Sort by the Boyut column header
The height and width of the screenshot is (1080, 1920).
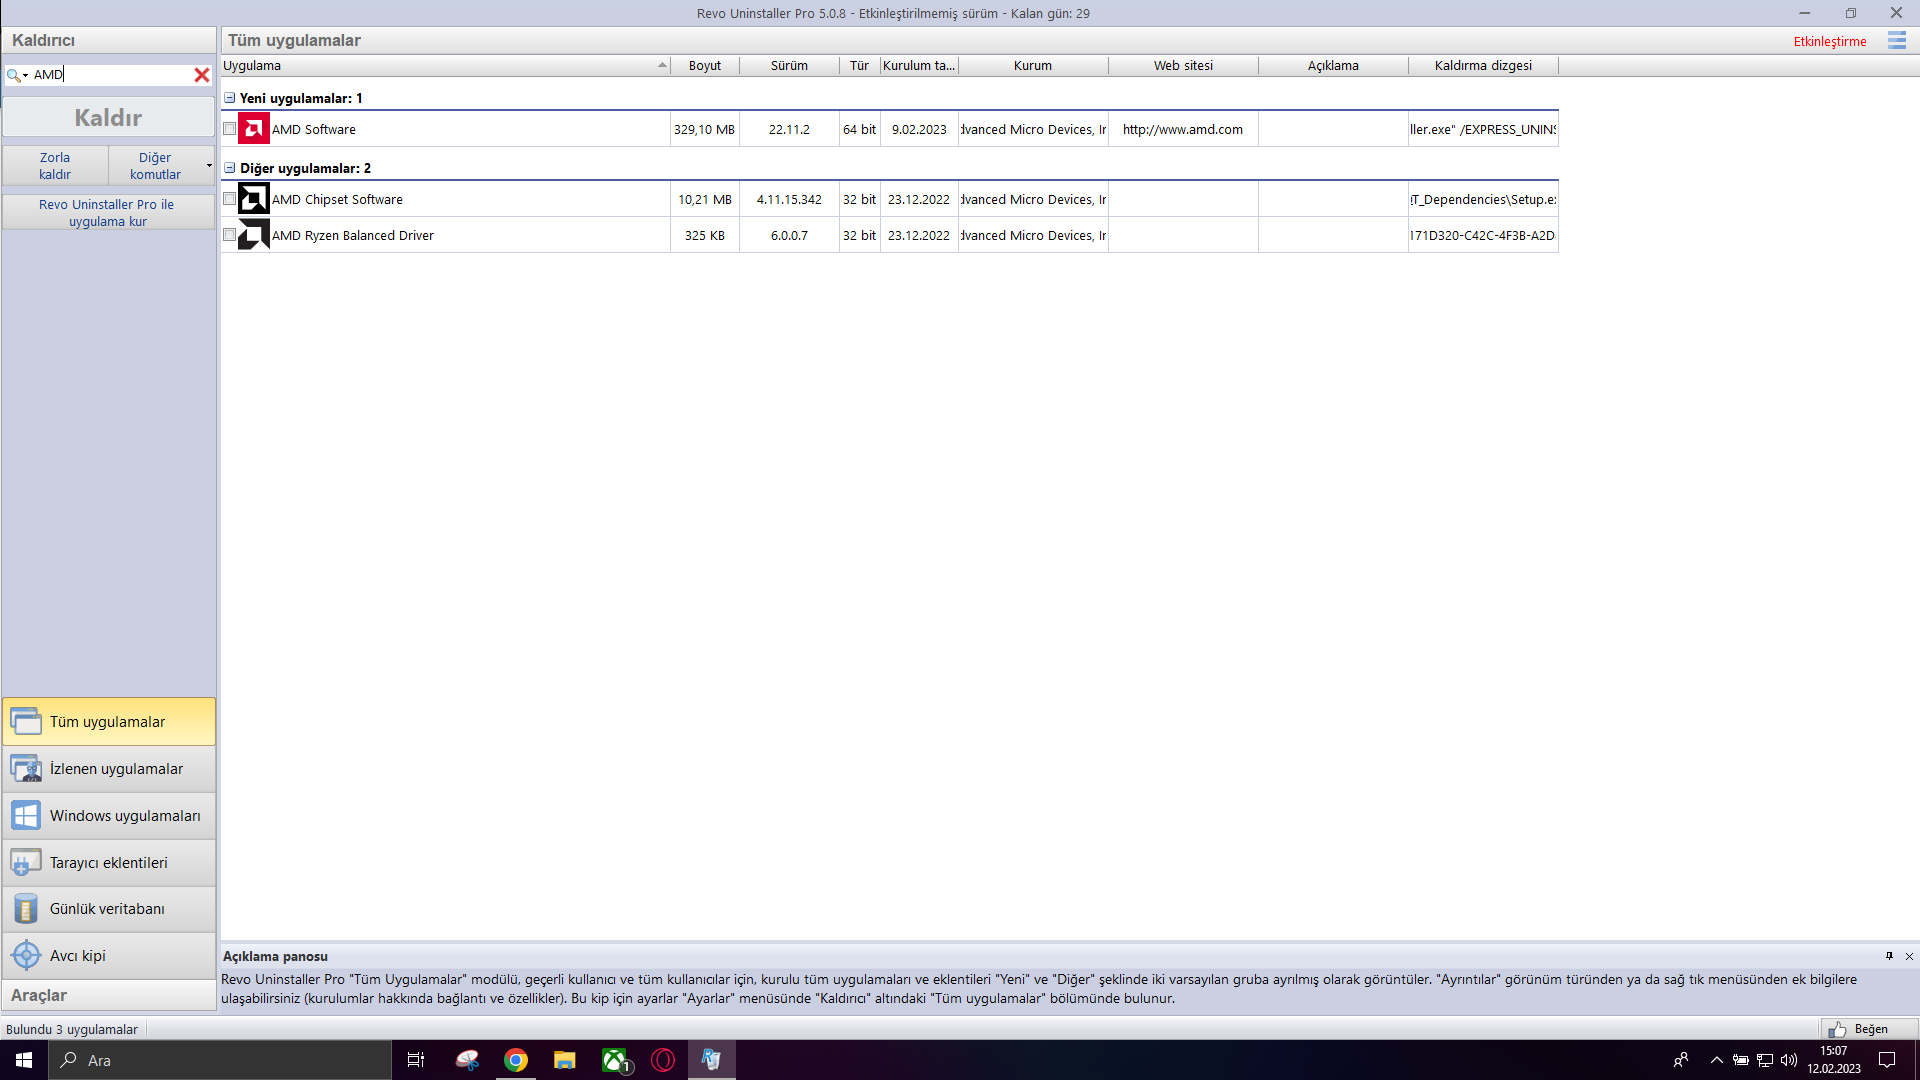pyautogui.click(x=704, y=66)
